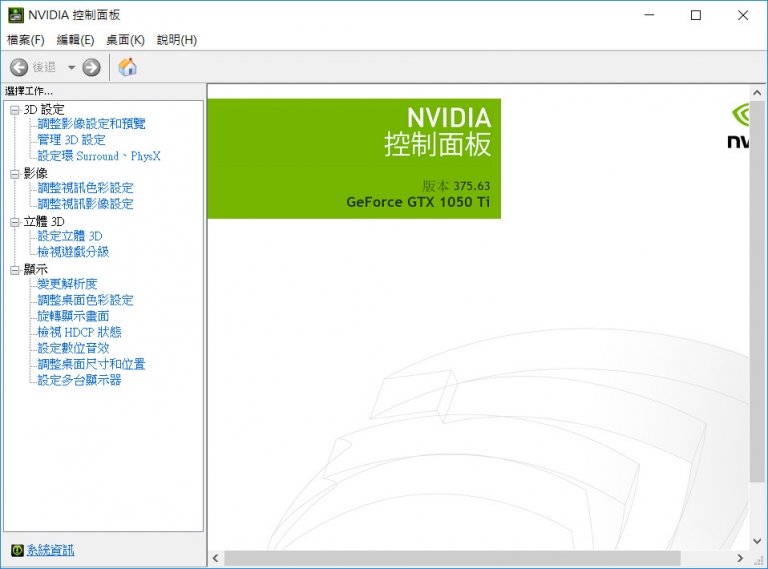
Task: Click the horizontal scrollbar right arrow
Action: (x=740, y=558)
